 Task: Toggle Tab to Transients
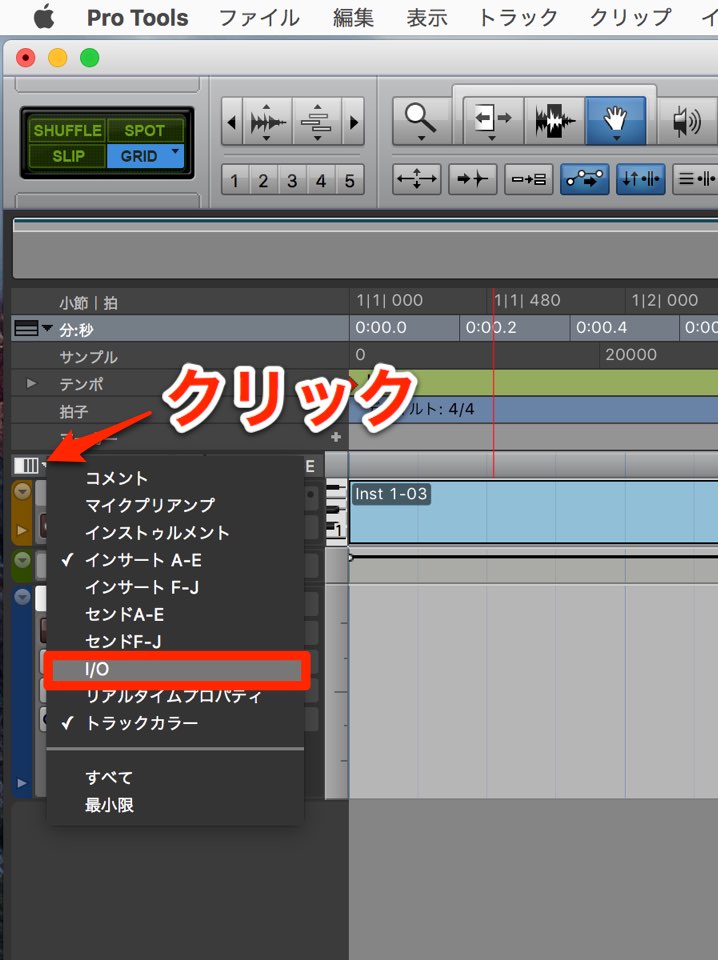point(472,179)
